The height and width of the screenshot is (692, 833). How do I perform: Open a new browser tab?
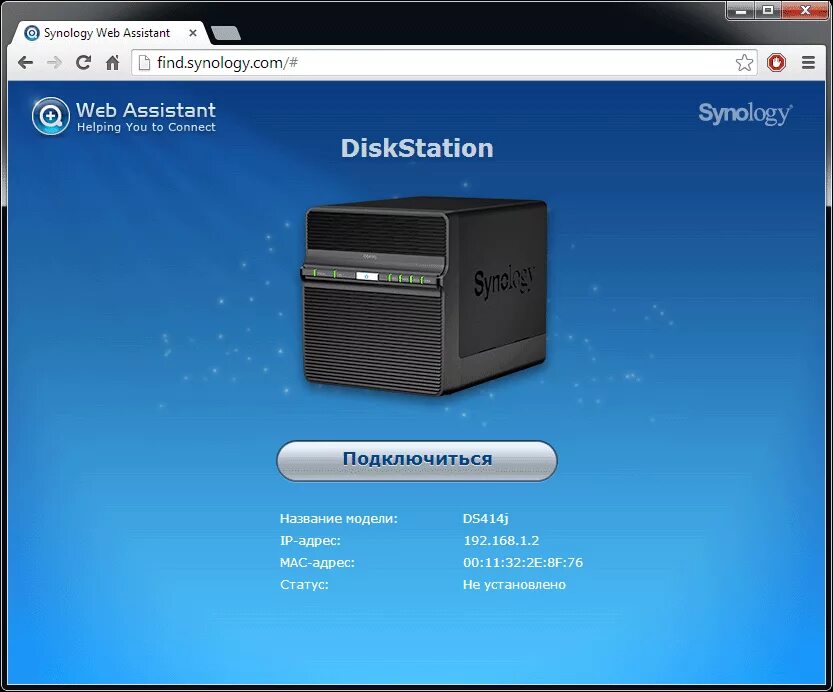[226, 33]
